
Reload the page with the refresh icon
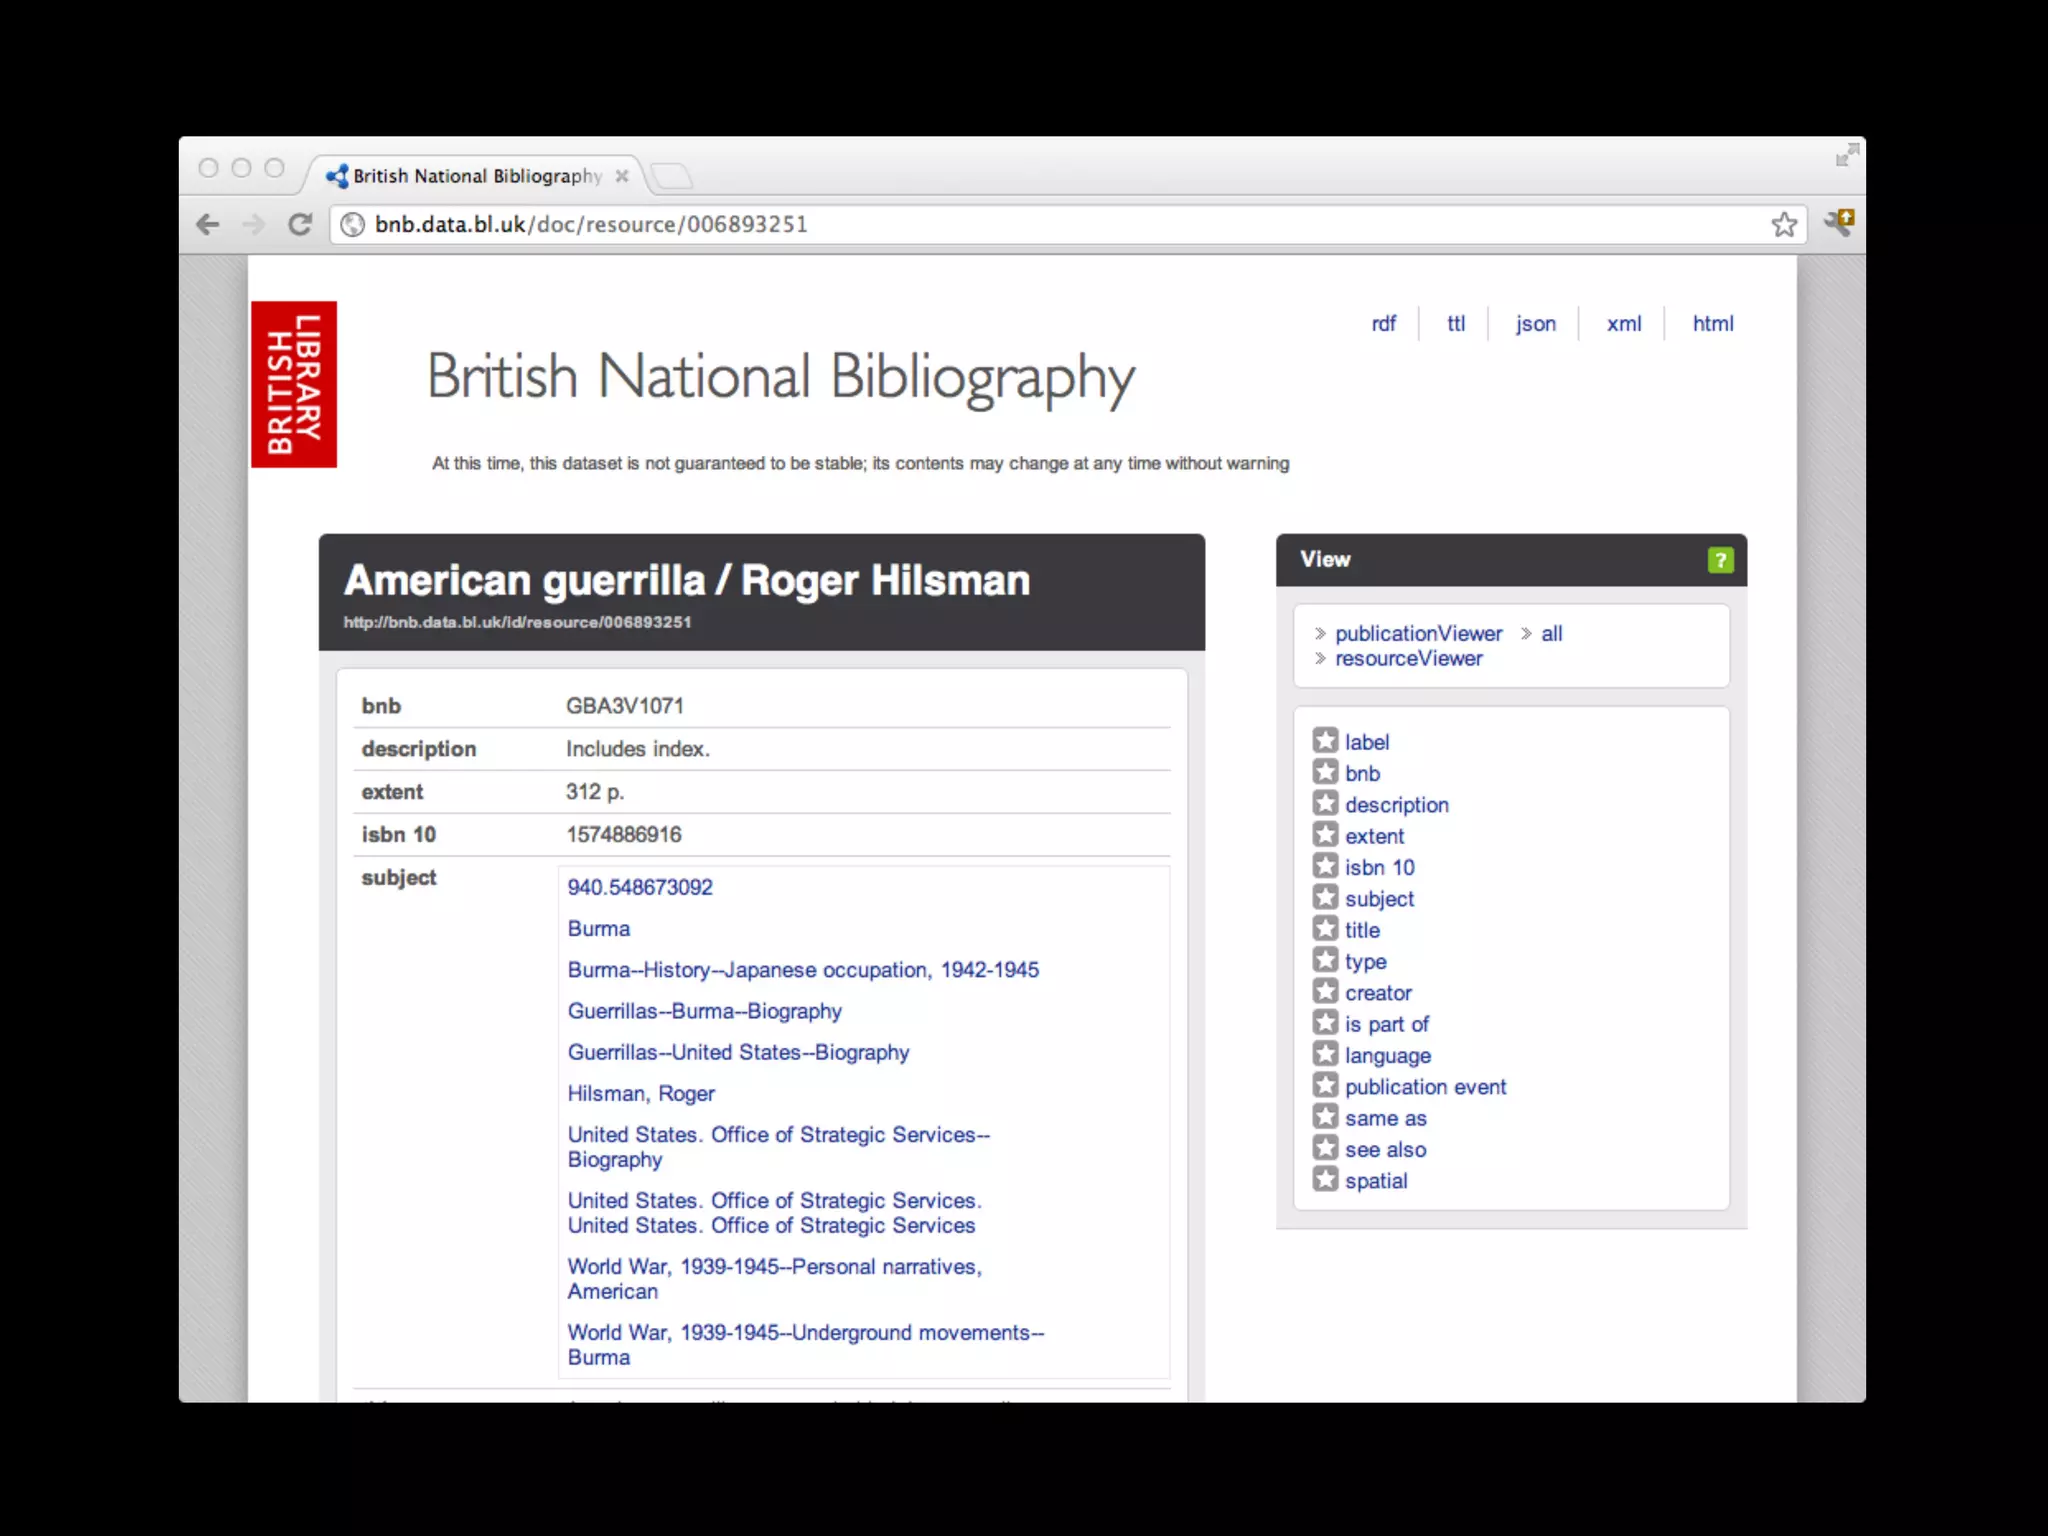pyautogui.click(x=300, y=224)
